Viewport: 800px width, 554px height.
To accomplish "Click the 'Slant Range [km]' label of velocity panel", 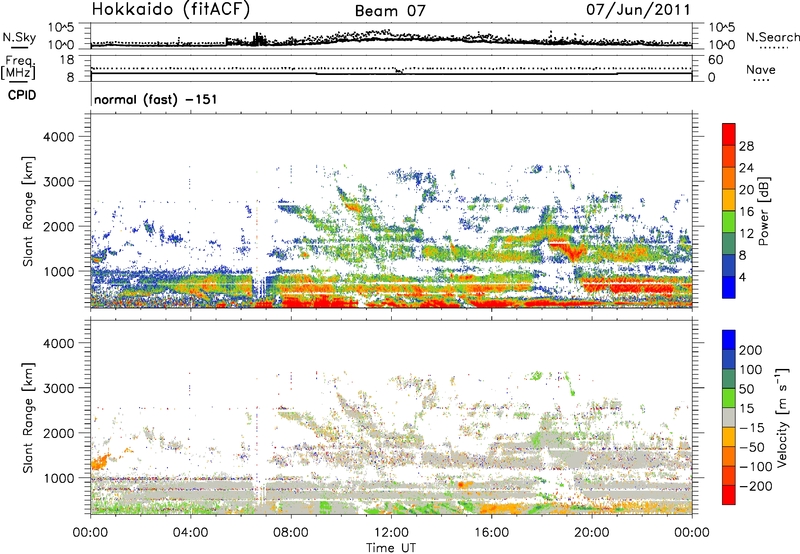I will pos(28,417).
